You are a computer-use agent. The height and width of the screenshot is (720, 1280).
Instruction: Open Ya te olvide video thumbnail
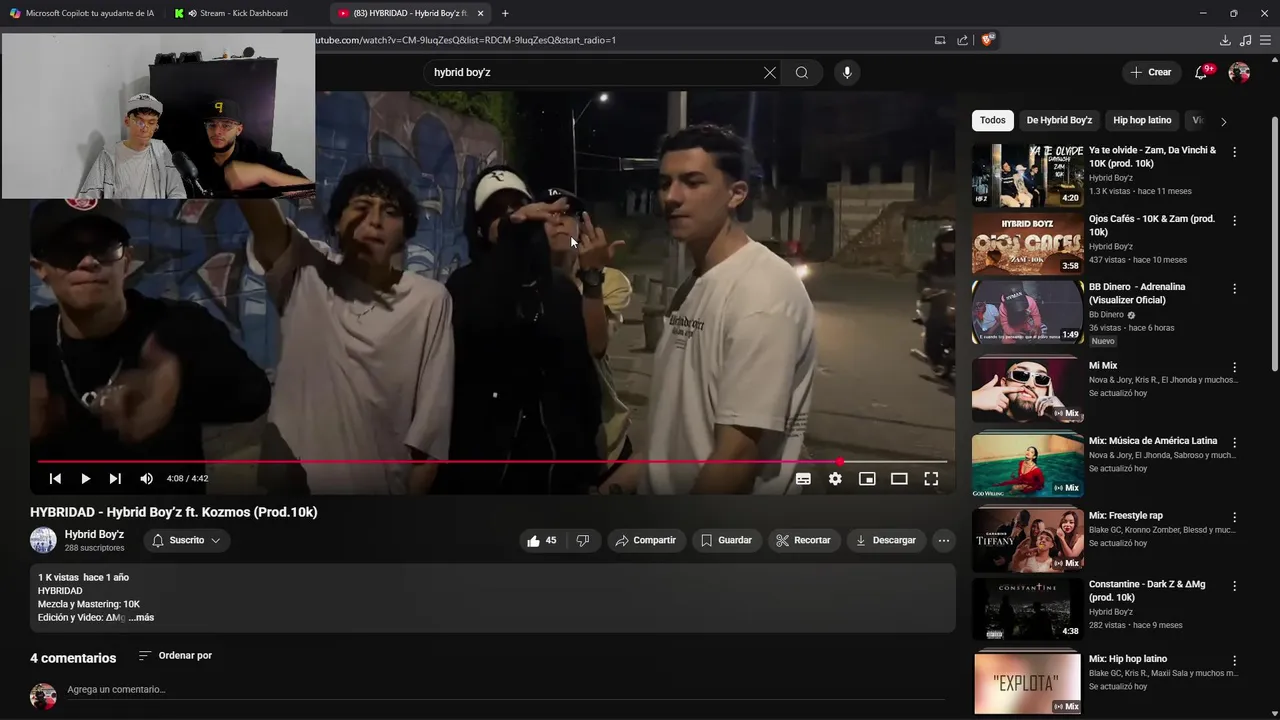(1027, 175)
